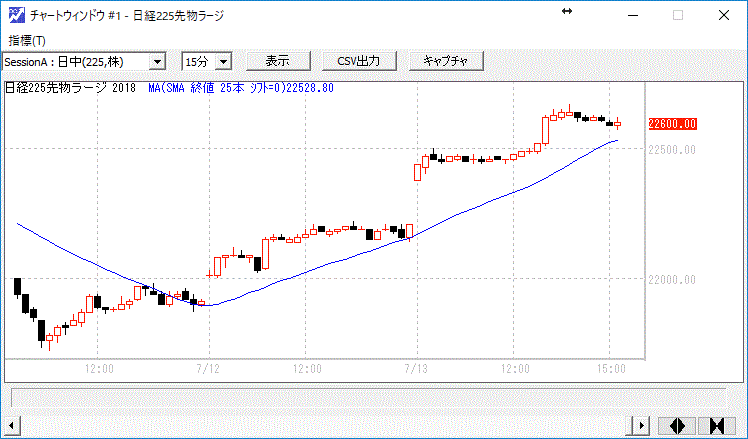Viewport: 748px width, 439px height.
Task: Click the キャプチャ button
Action: click(447, 61)
